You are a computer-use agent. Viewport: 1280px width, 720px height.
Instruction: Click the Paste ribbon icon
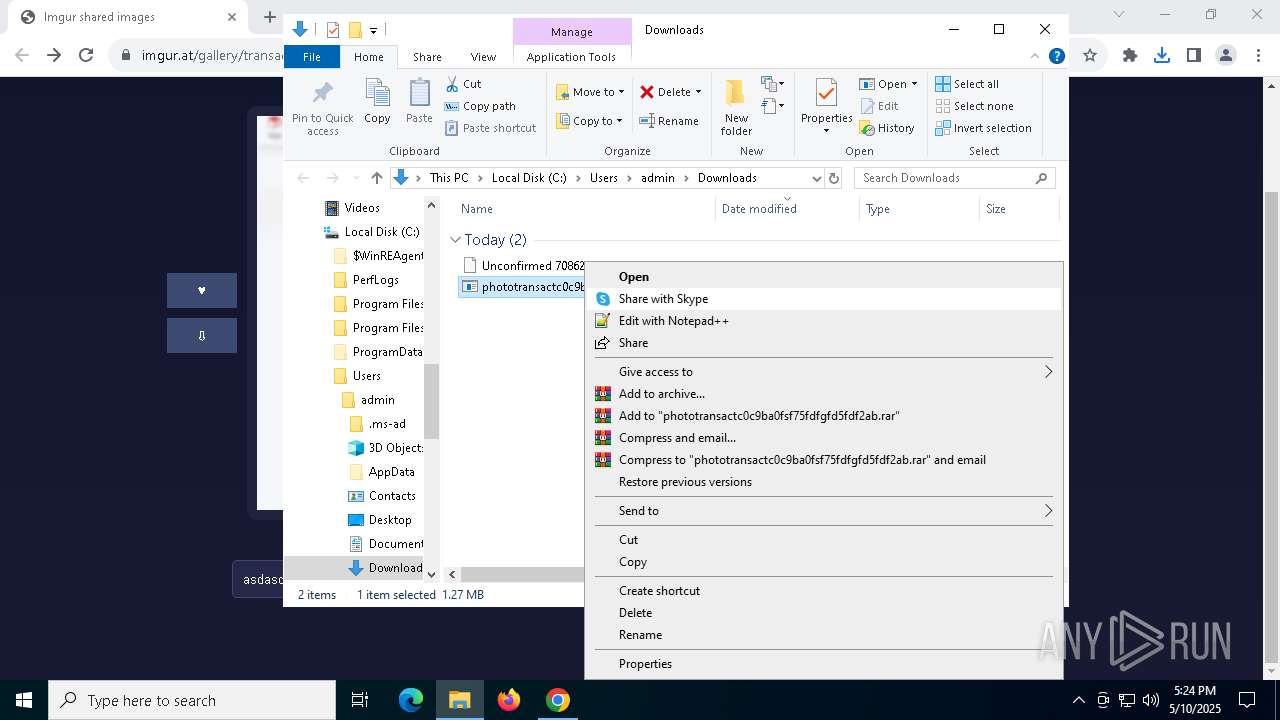tap(419, 102)
